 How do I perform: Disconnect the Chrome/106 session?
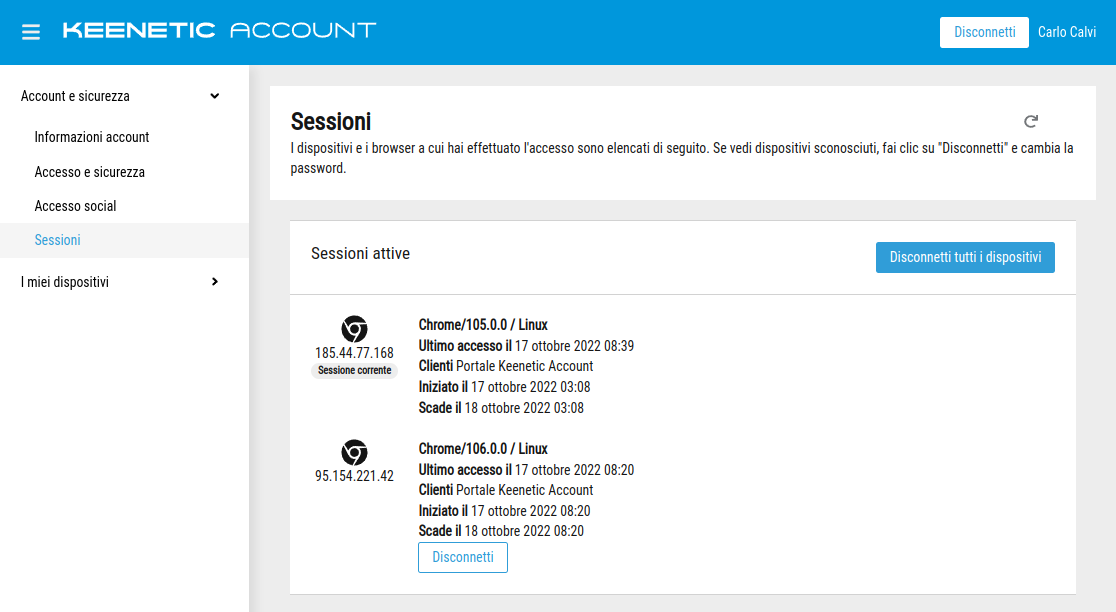click(x=462, y=557)
